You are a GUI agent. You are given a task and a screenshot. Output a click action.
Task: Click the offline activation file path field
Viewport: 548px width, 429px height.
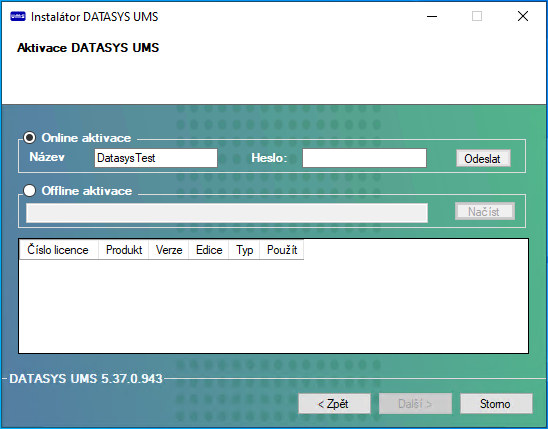click(227, 213)
